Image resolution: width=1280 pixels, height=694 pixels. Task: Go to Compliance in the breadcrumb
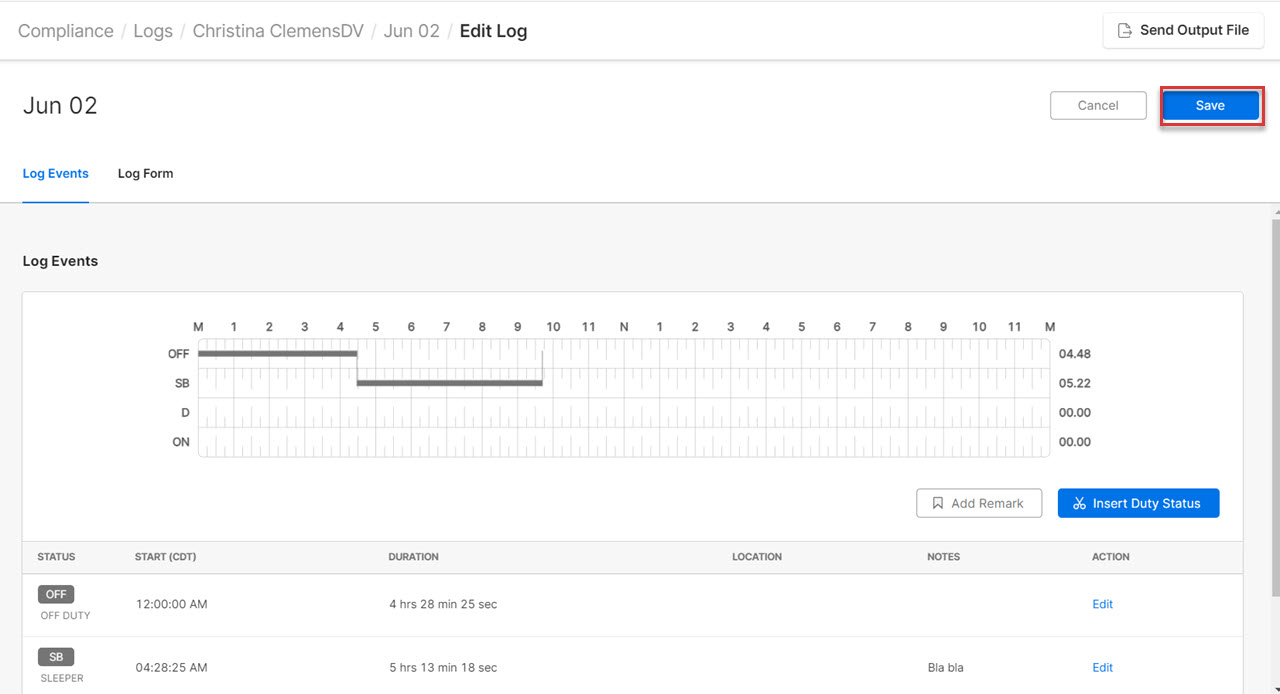coord(66,31)
